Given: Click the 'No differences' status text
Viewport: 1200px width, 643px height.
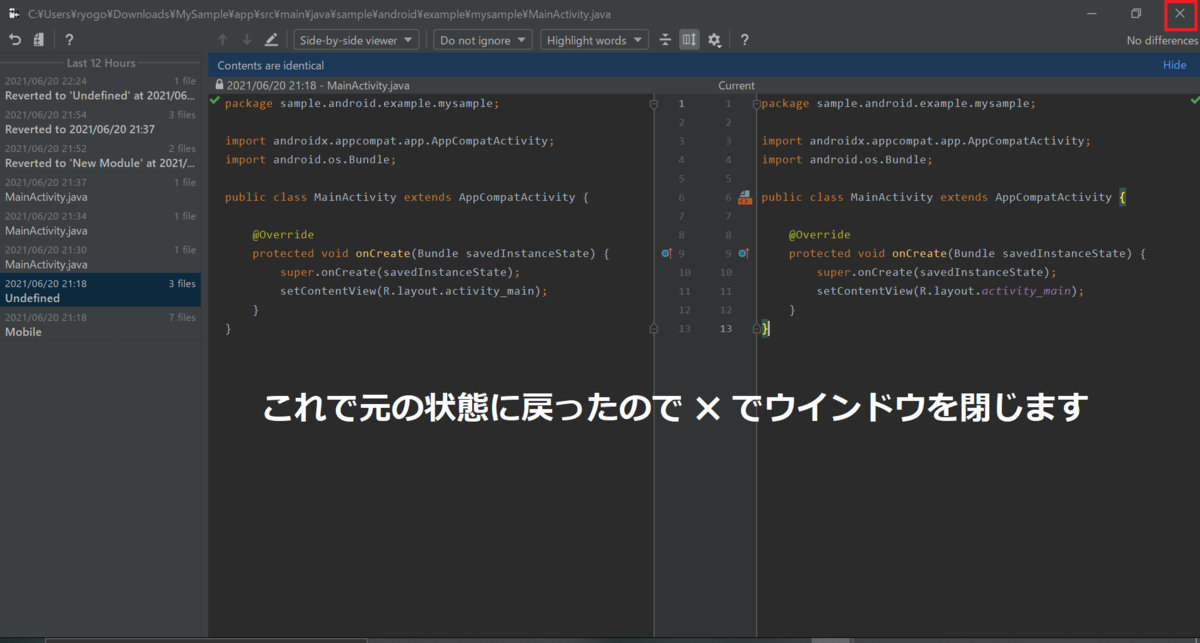Looking at the screenshot, I should [1162, 41].
